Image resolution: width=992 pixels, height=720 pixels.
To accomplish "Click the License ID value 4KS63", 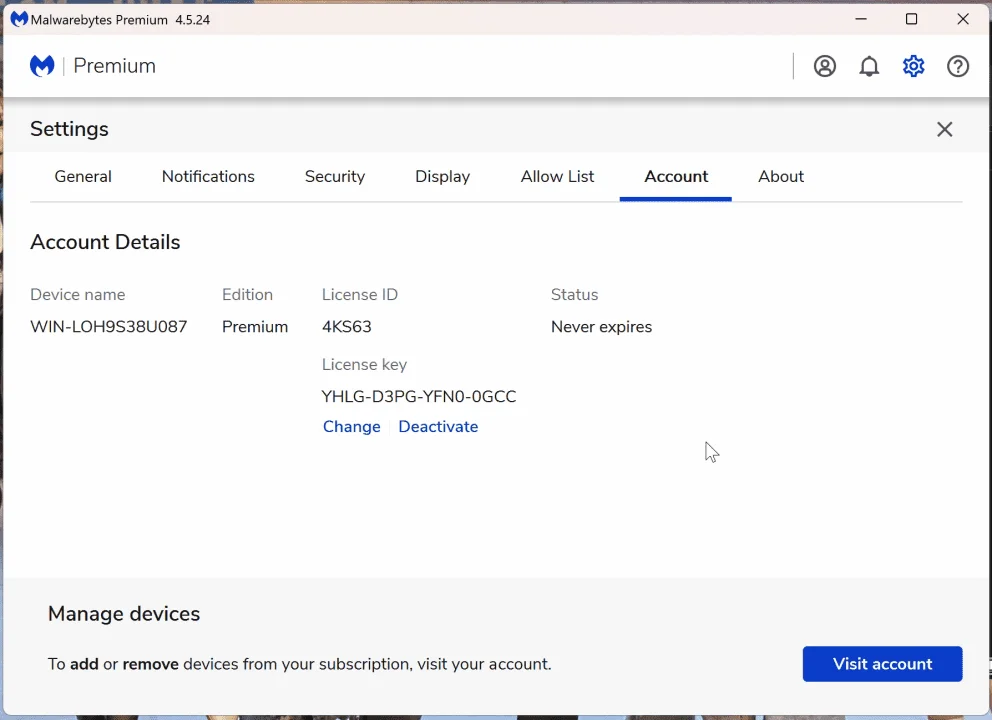I will pyautogui.click(x=346, y=326).
